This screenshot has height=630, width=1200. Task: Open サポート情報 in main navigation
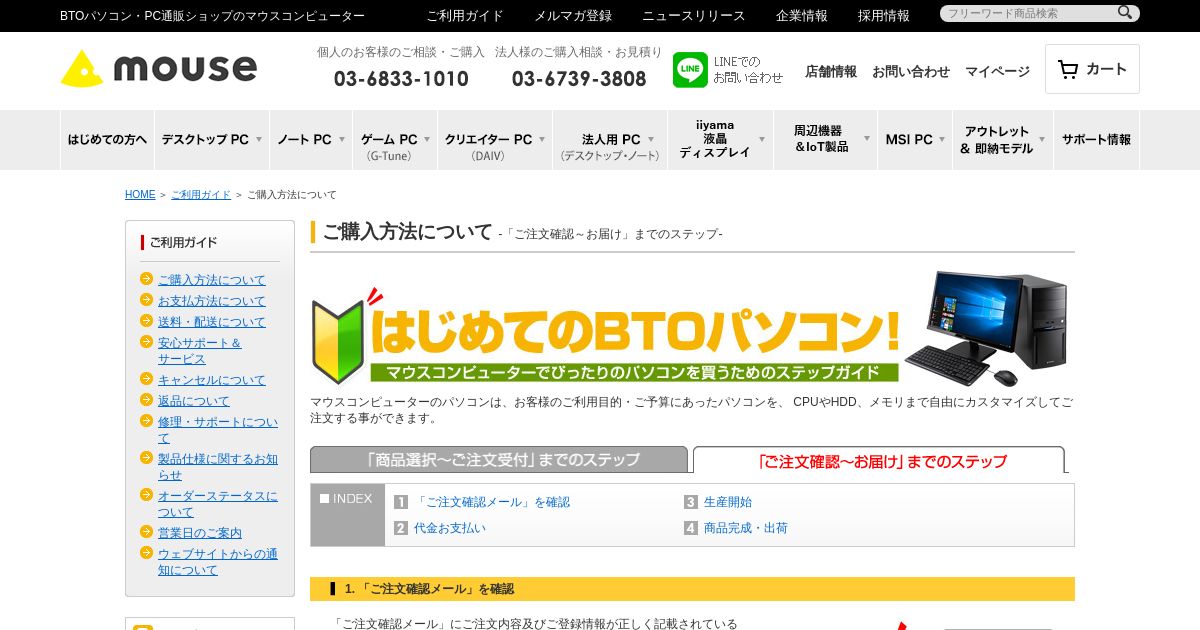tap(1097, 140)
